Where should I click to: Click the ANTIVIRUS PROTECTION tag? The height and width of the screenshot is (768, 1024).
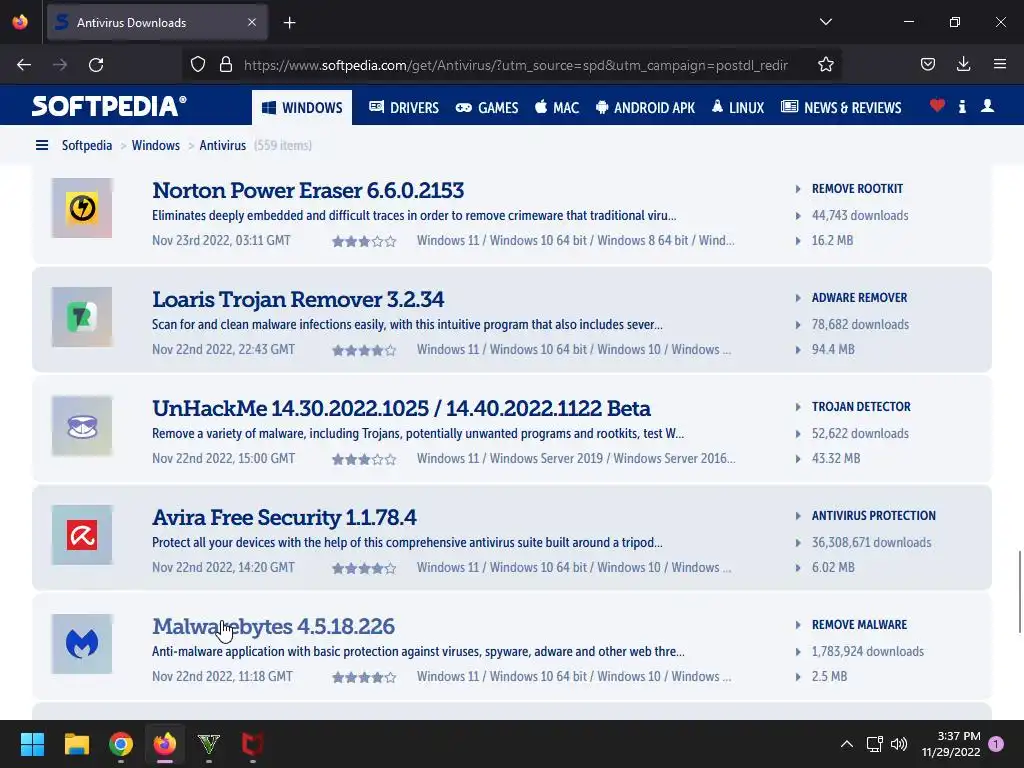pos(873,516)
